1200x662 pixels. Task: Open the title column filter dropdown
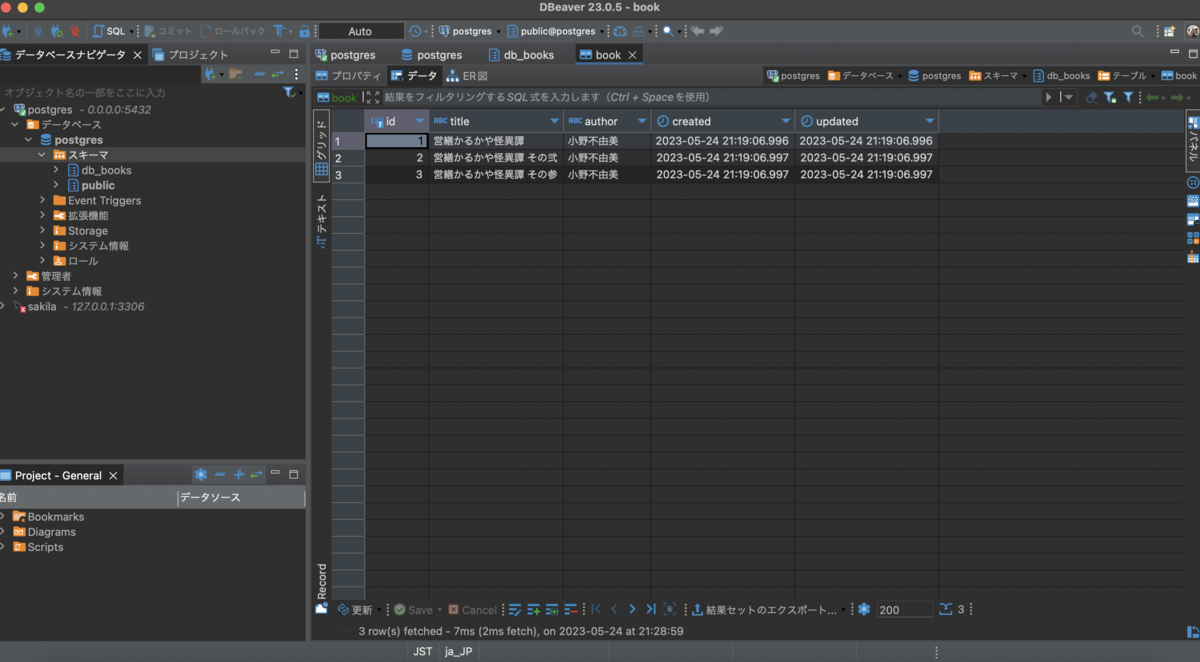tap(555, 121)
